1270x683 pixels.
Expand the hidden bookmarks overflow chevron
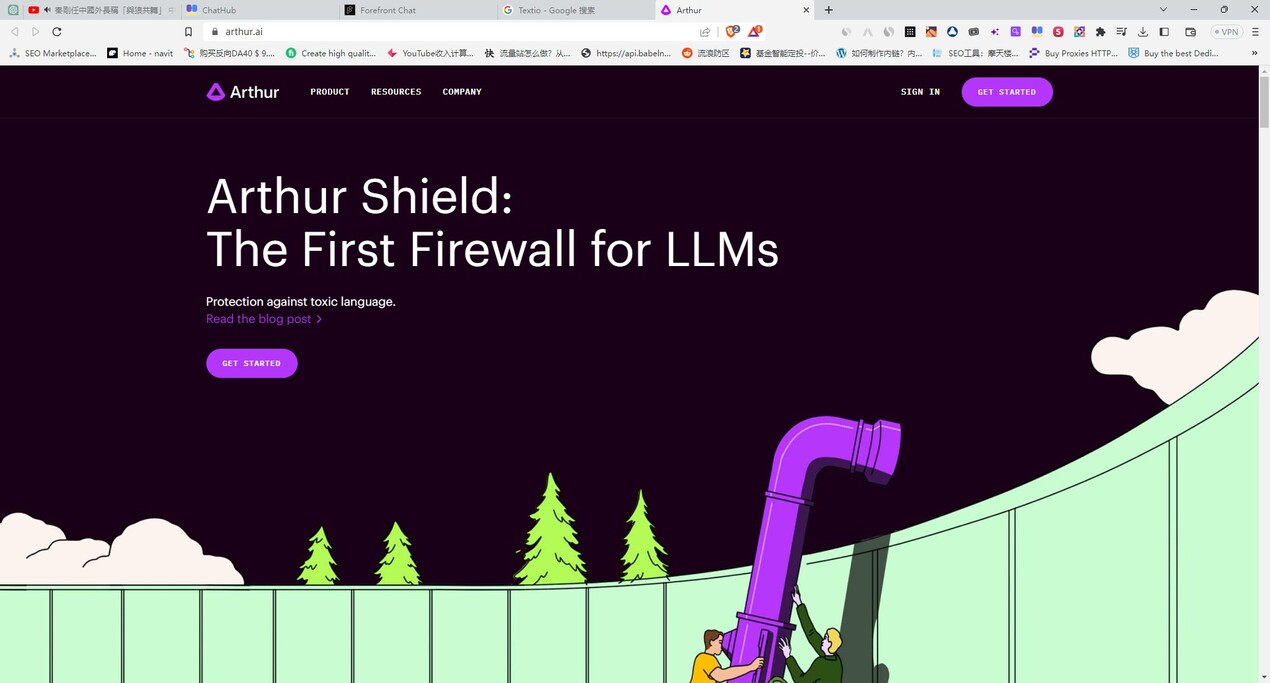coord(1254,53)
